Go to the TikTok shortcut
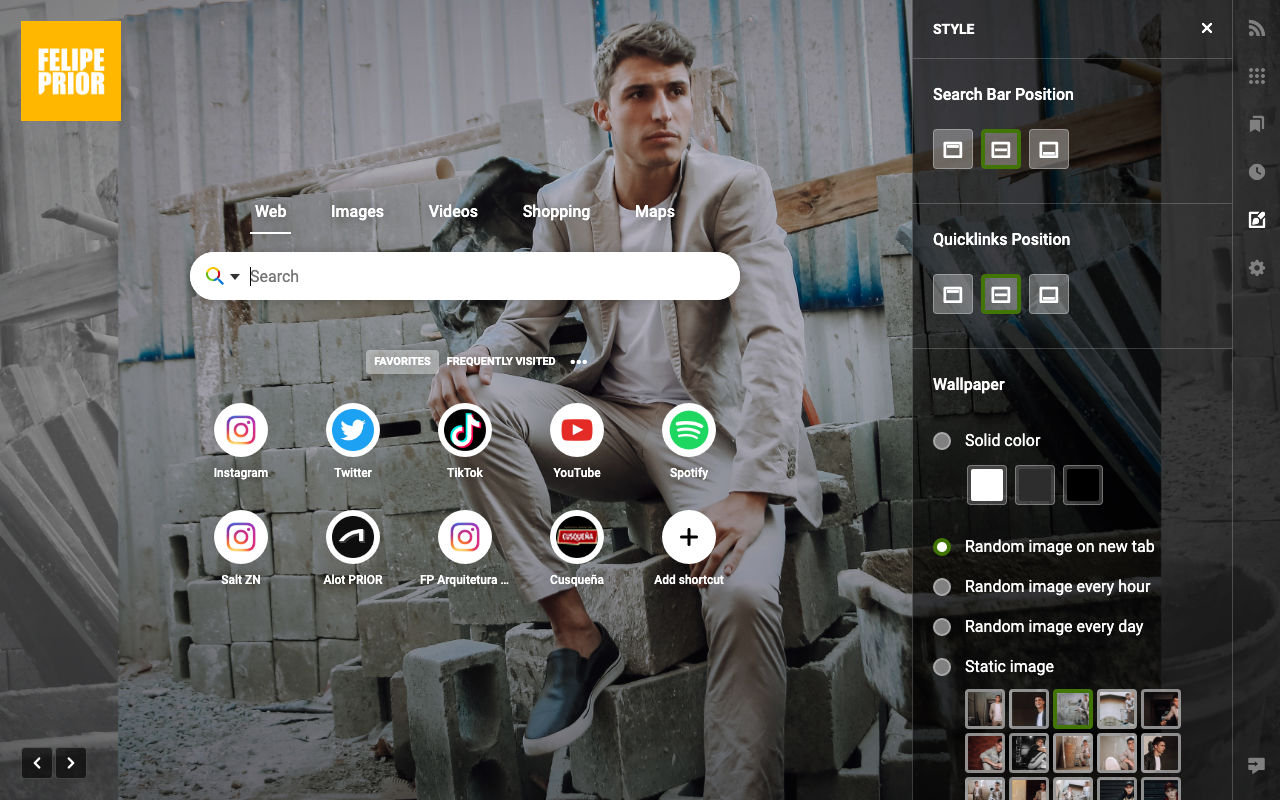This screenshot has height=800, width=1280. [x=465, y=430]
